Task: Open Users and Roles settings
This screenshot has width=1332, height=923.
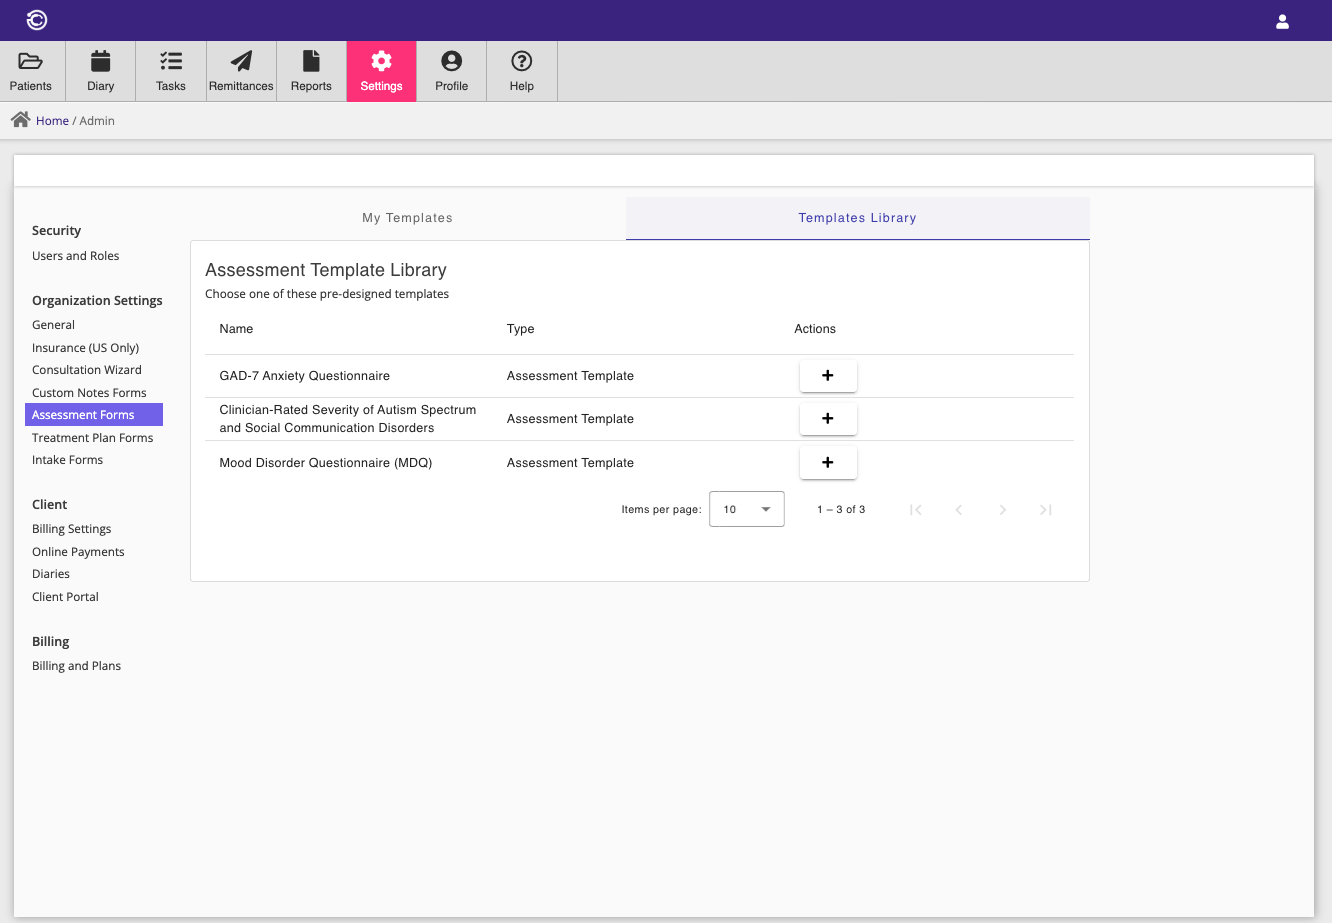Action: pos(76,256)
